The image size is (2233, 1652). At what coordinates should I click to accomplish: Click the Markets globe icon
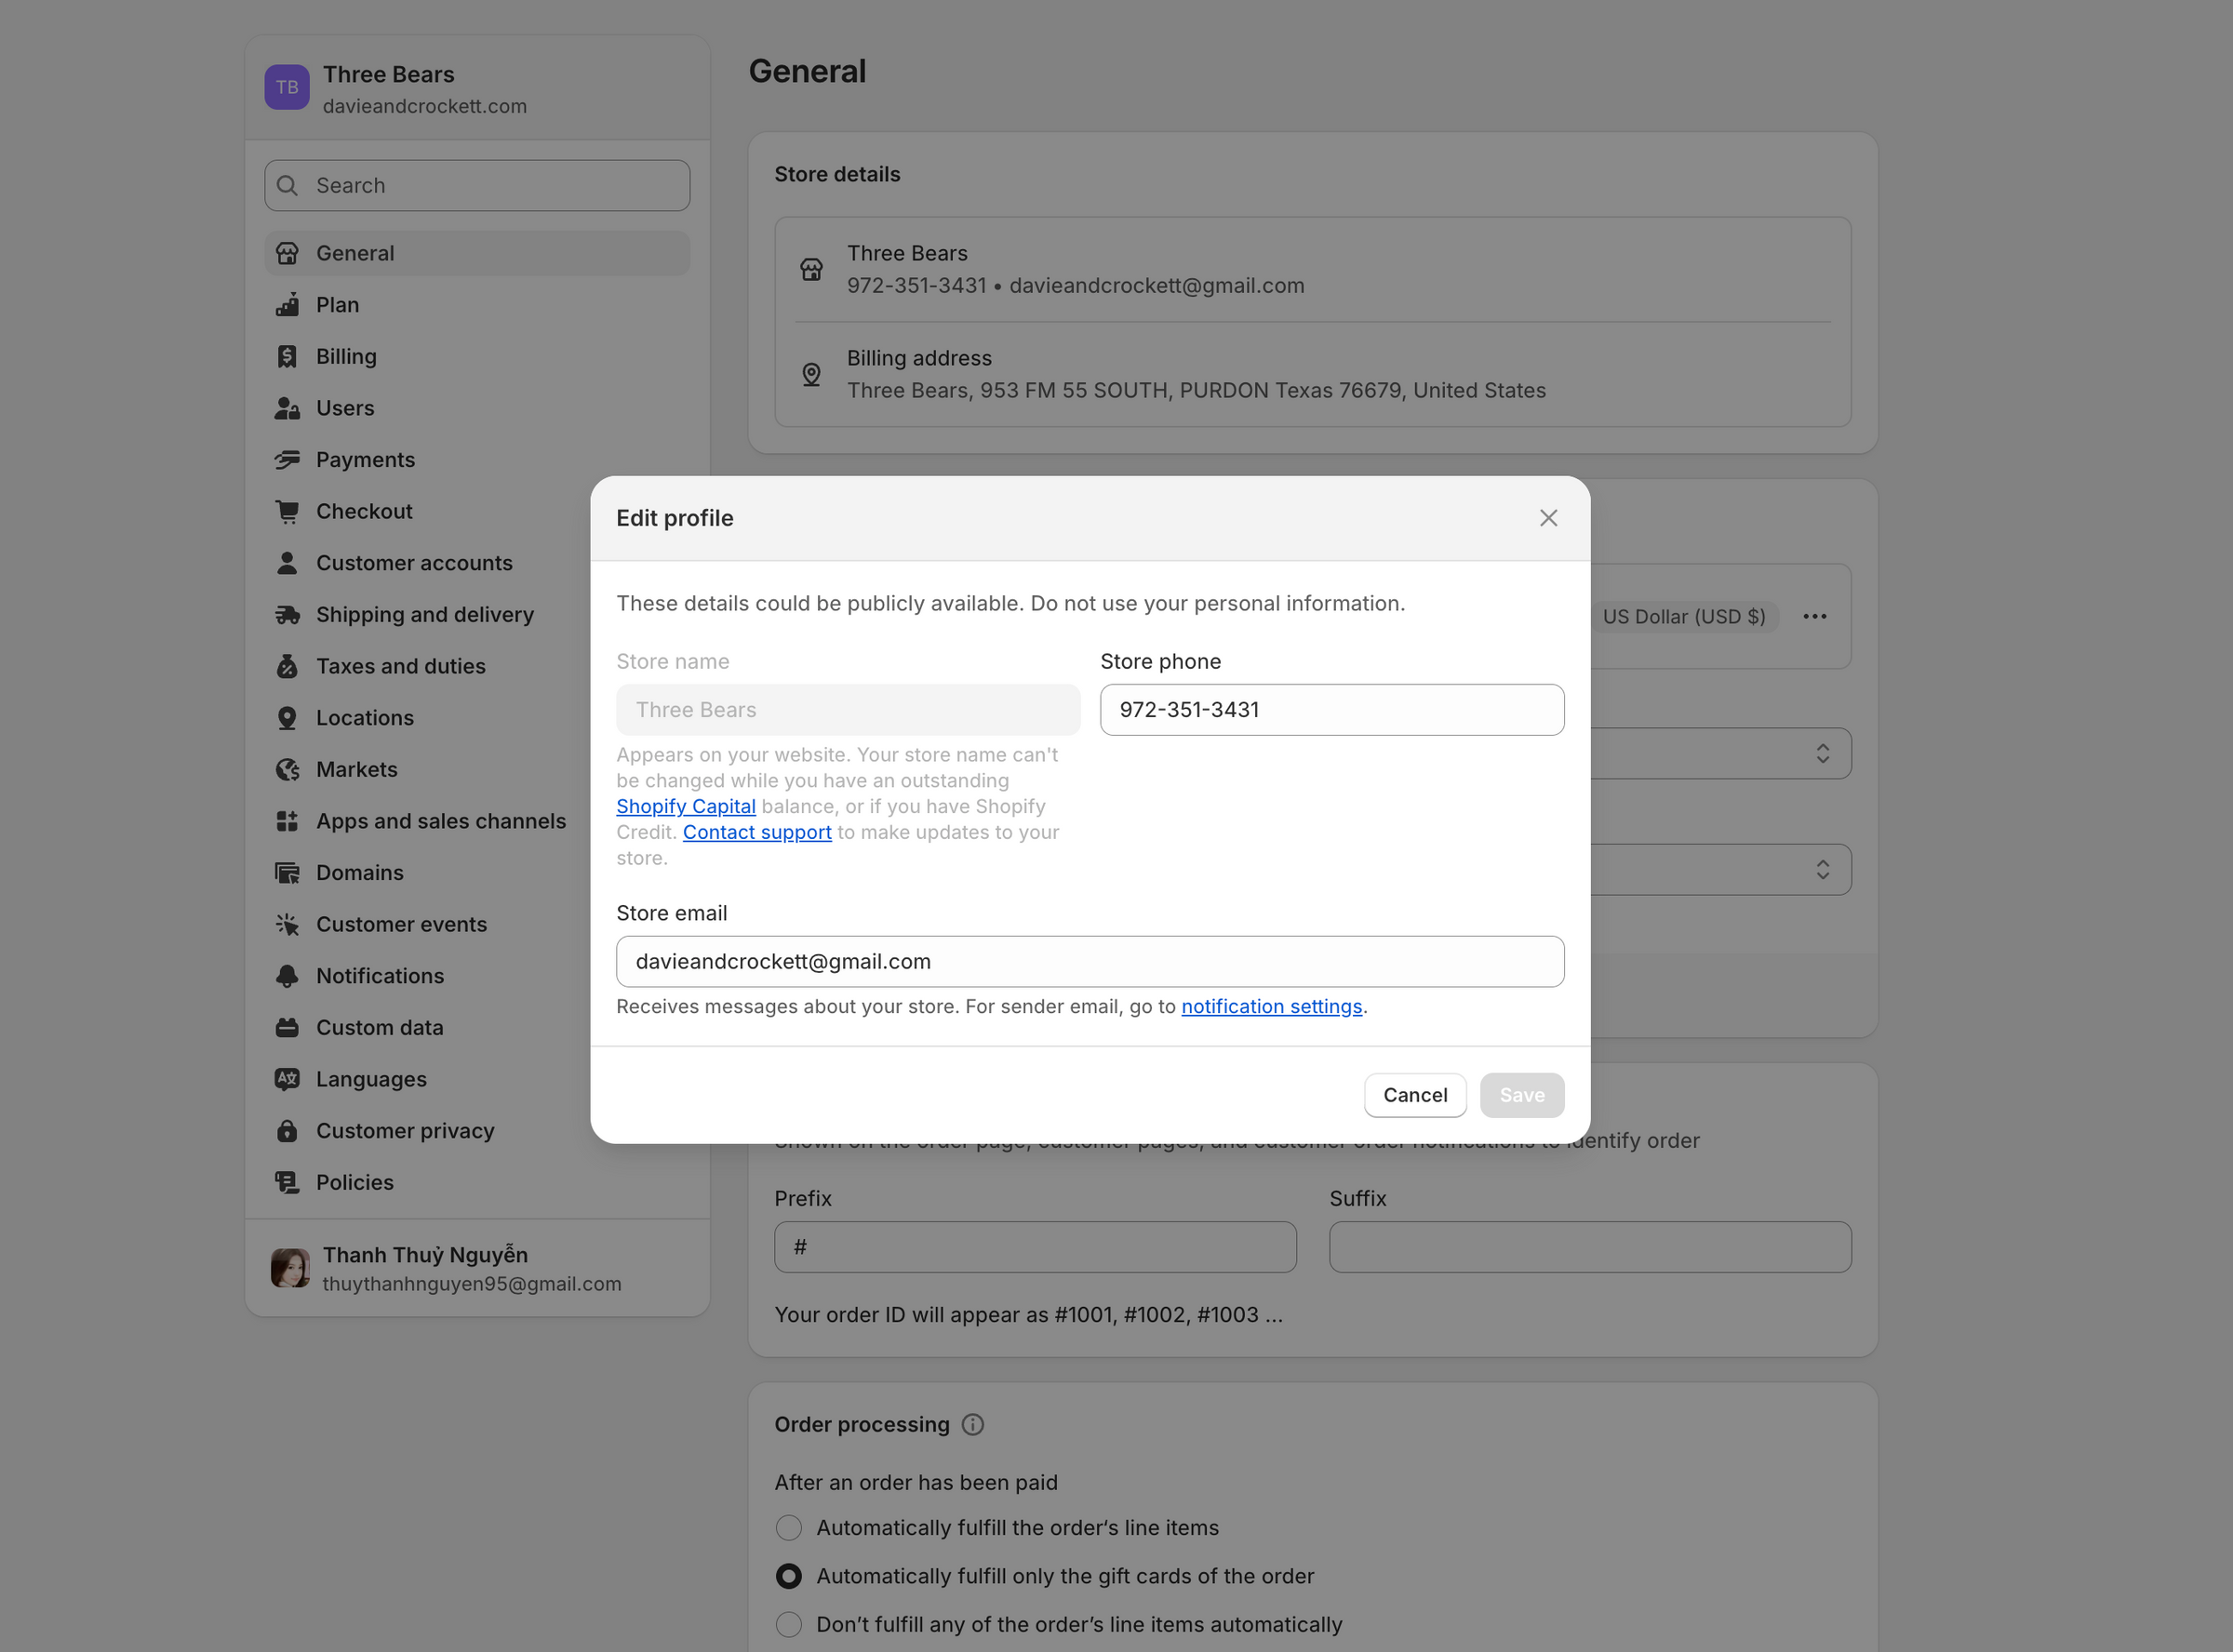pyautogui.click(x=287, y=769)
